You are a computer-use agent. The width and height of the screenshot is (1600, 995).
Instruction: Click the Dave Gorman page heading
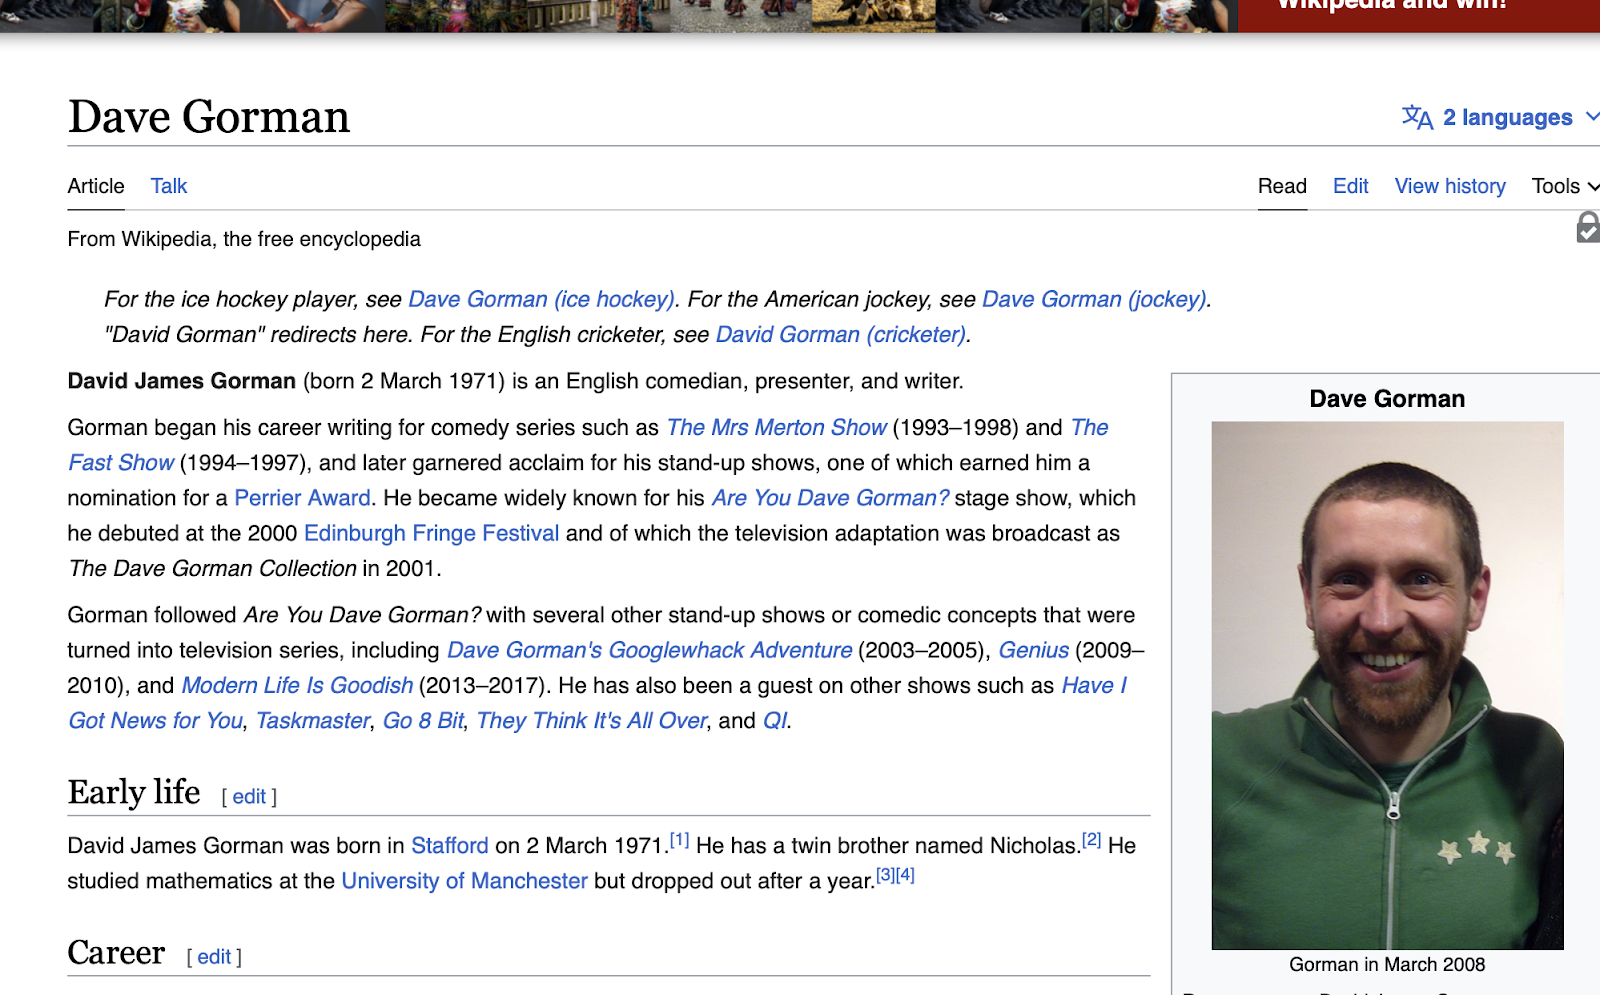pyautogui.click(x=209, y=116)
